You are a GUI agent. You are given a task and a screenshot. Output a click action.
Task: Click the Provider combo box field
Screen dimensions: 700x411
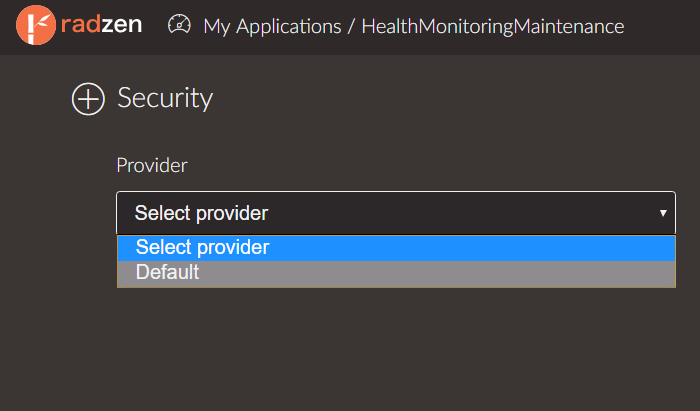click(x=396, y=213)
